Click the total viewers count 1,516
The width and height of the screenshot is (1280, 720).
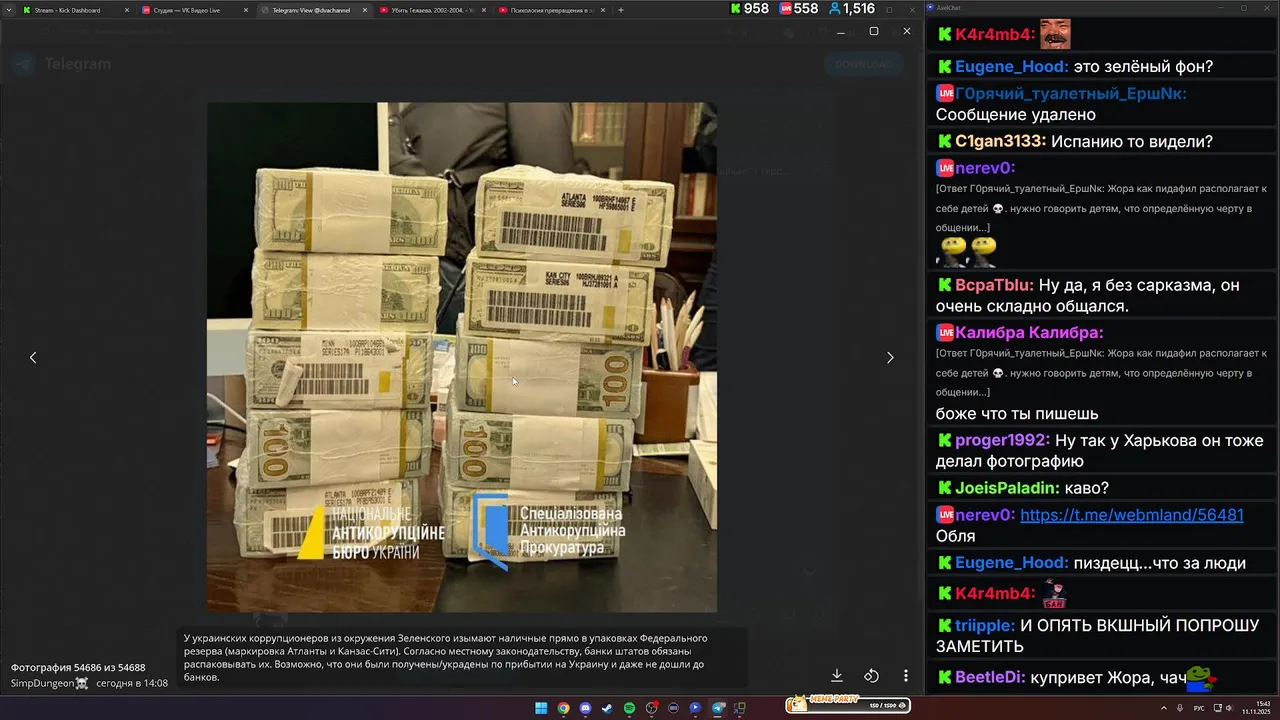851,9
